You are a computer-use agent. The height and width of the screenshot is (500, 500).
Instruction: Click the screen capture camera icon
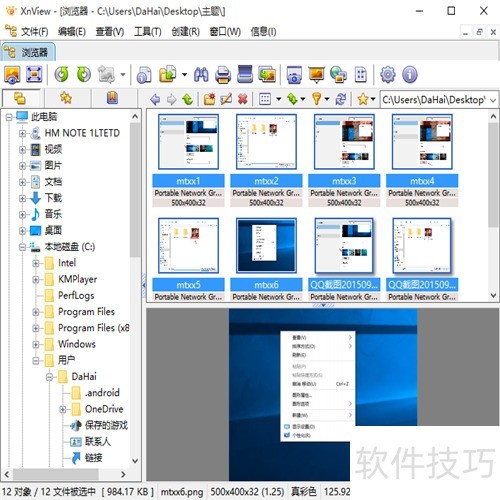(294, 74)
